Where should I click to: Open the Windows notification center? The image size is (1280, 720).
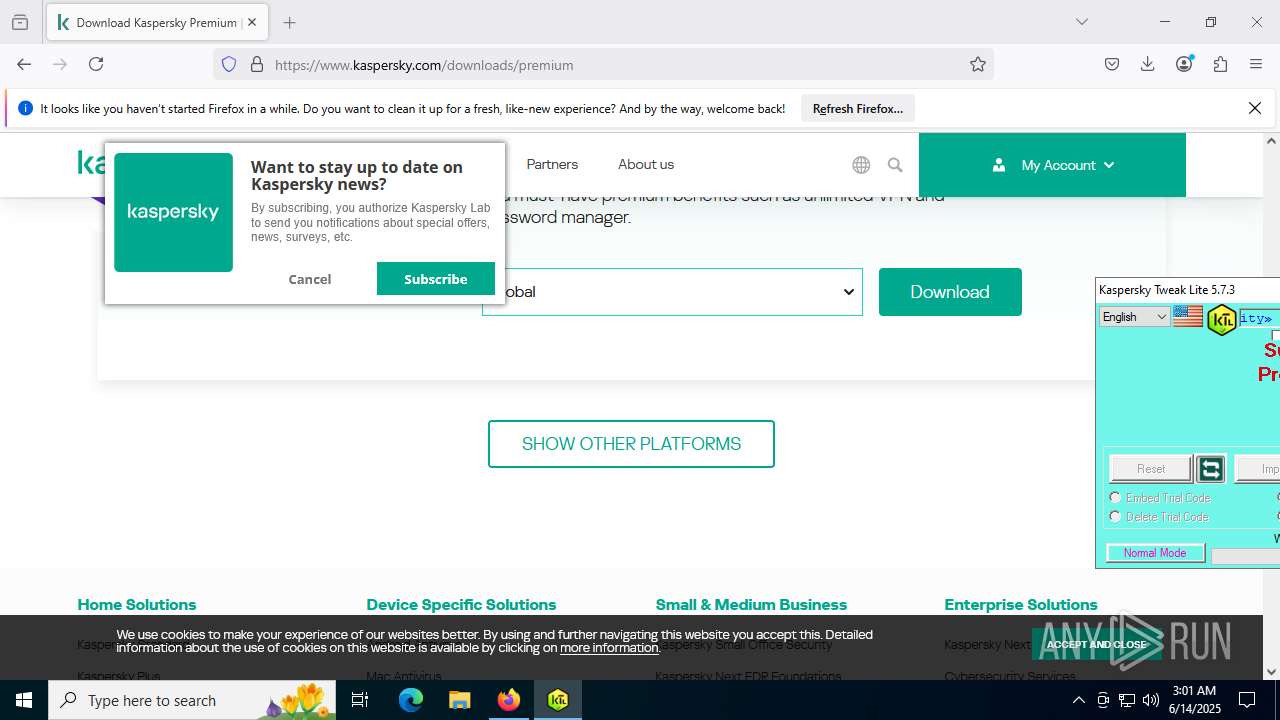coord(1247,700)
